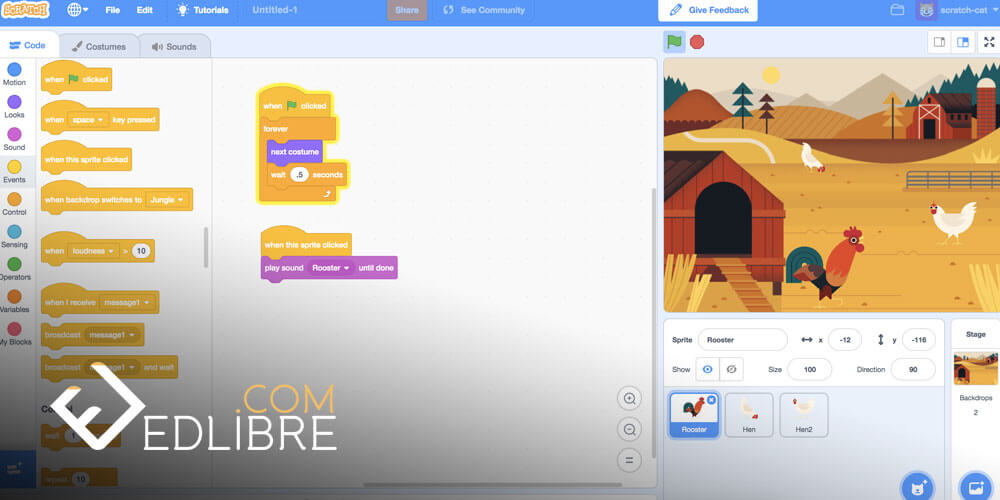Open the Rooster sound dropdown in script
The width and height of the screenshot is (1000, 500).
[x=330, y=268]
